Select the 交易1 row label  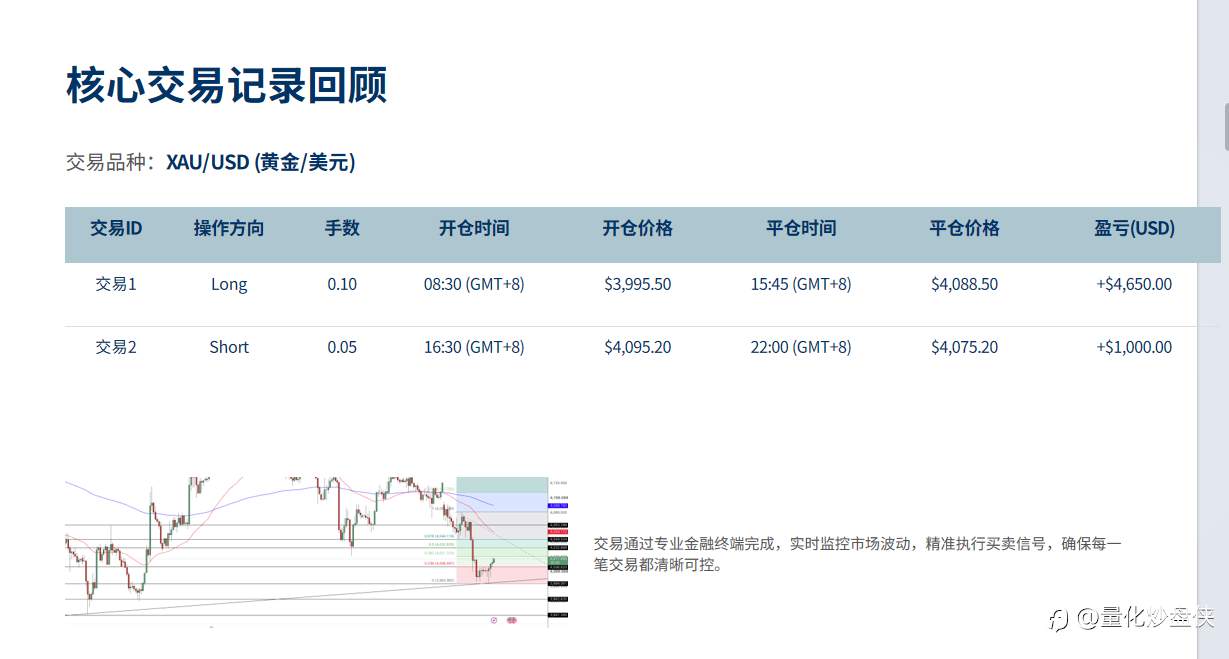coord(116,284)
